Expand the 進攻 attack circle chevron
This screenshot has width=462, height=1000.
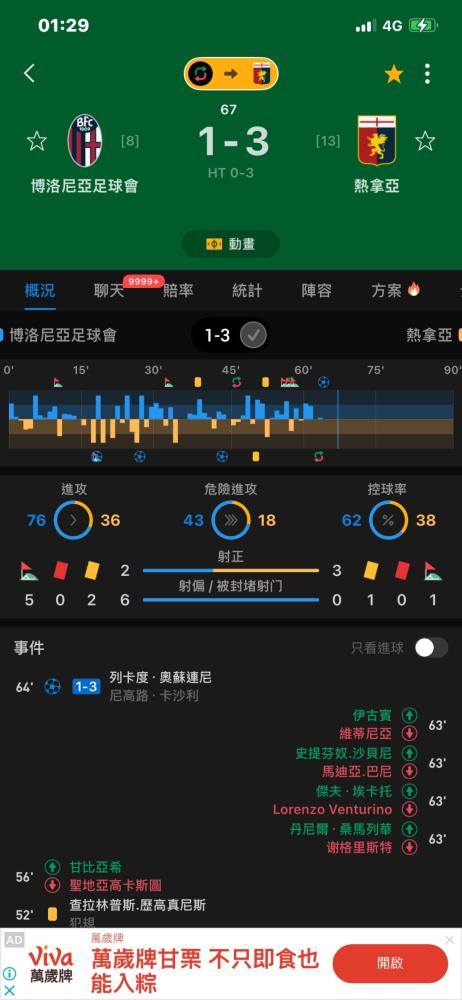(x=73, y=520)
